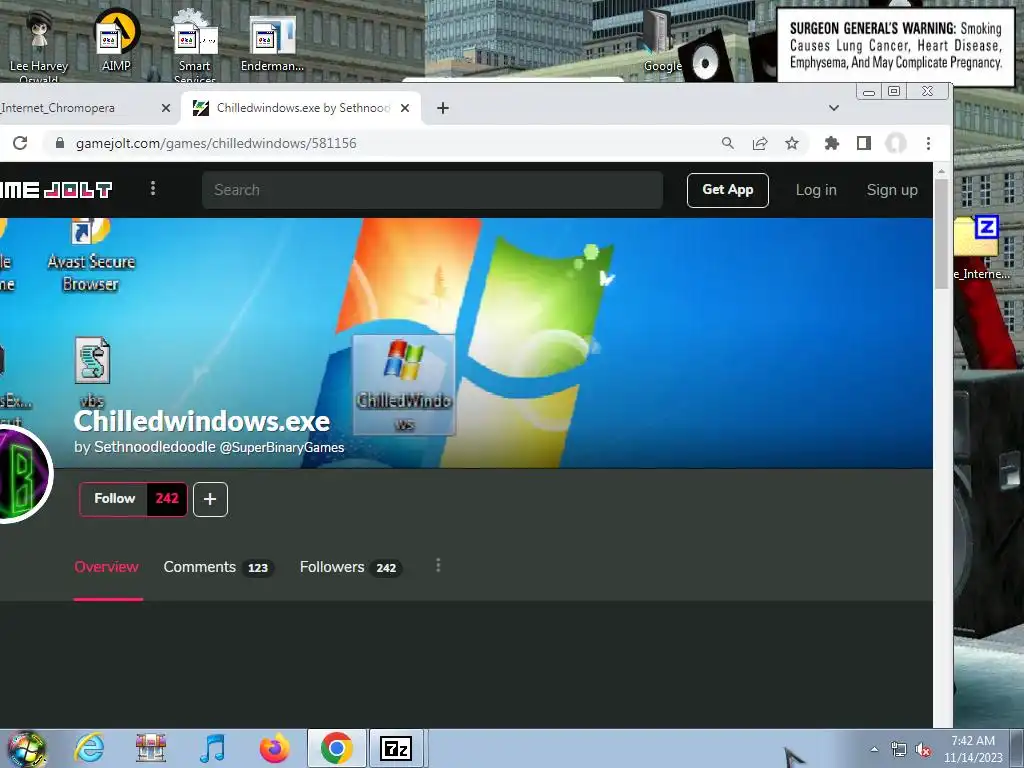Launch Internet Explorer from the taskbar
Image resolution: width=1024 pixels, height=768 pixels.
click(x=89, y=748)
